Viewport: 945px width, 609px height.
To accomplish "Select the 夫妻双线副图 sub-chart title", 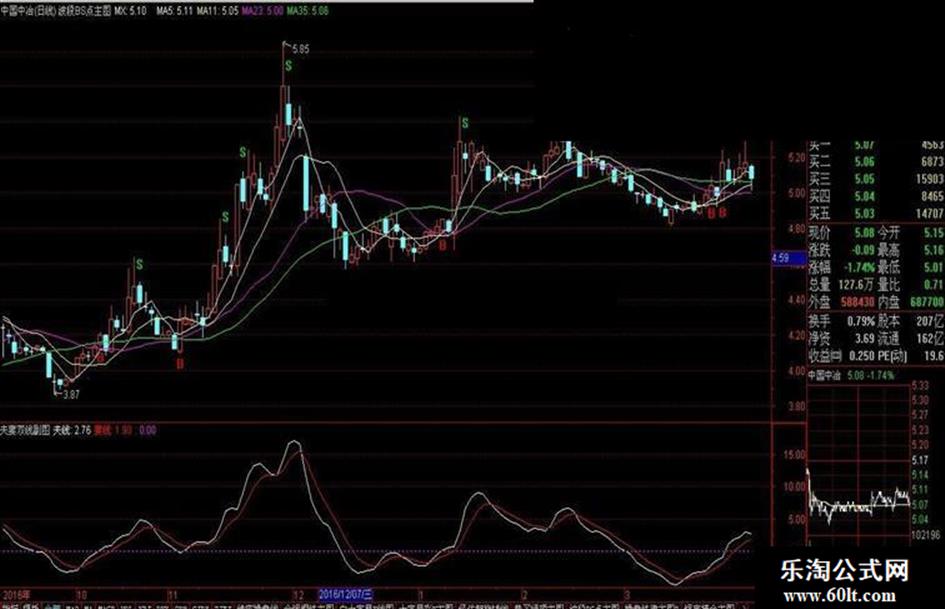I will [x=25, y=430].
